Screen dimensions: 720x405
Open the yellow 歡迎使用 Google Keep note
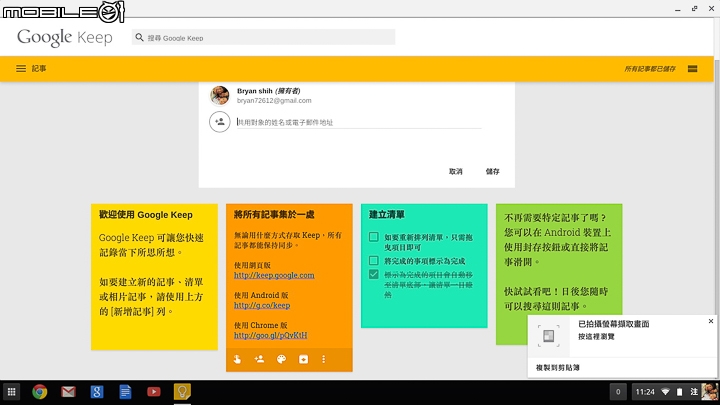[154, 277]
